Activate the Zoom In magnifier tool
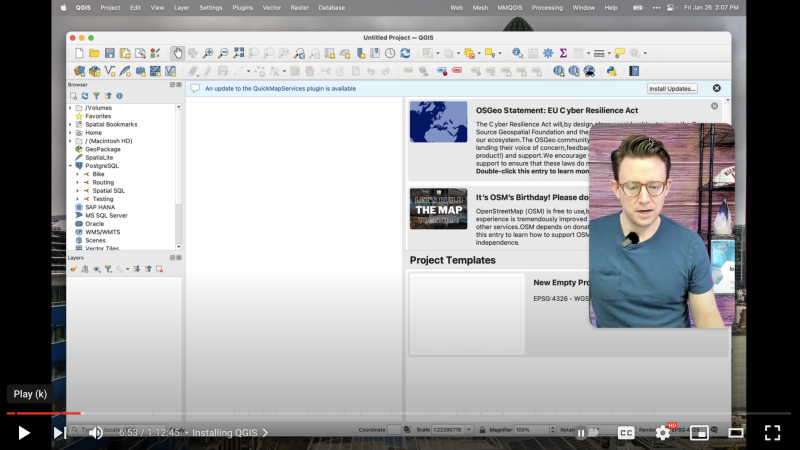This screenshot has width=800, height=450. point(208,53)
